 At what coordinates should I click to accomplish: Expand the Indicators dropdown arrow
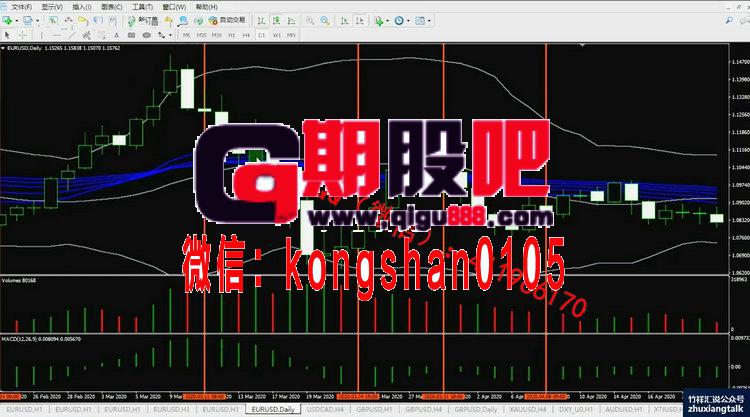[387, 21]
